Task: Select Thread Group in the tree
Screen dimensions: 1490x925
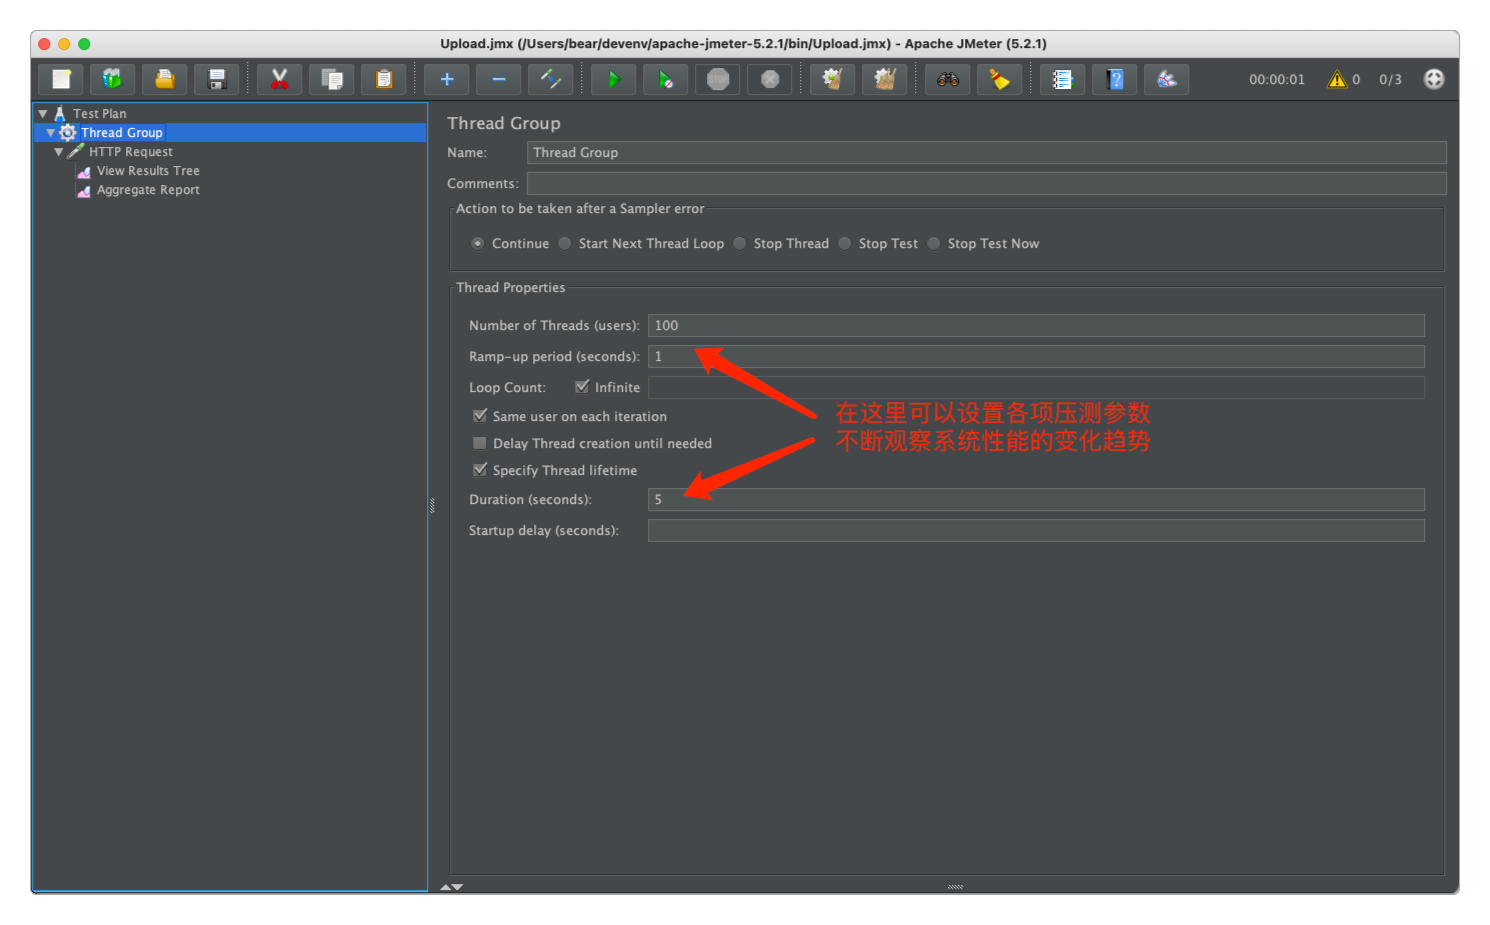Action: tap(122, 132)
